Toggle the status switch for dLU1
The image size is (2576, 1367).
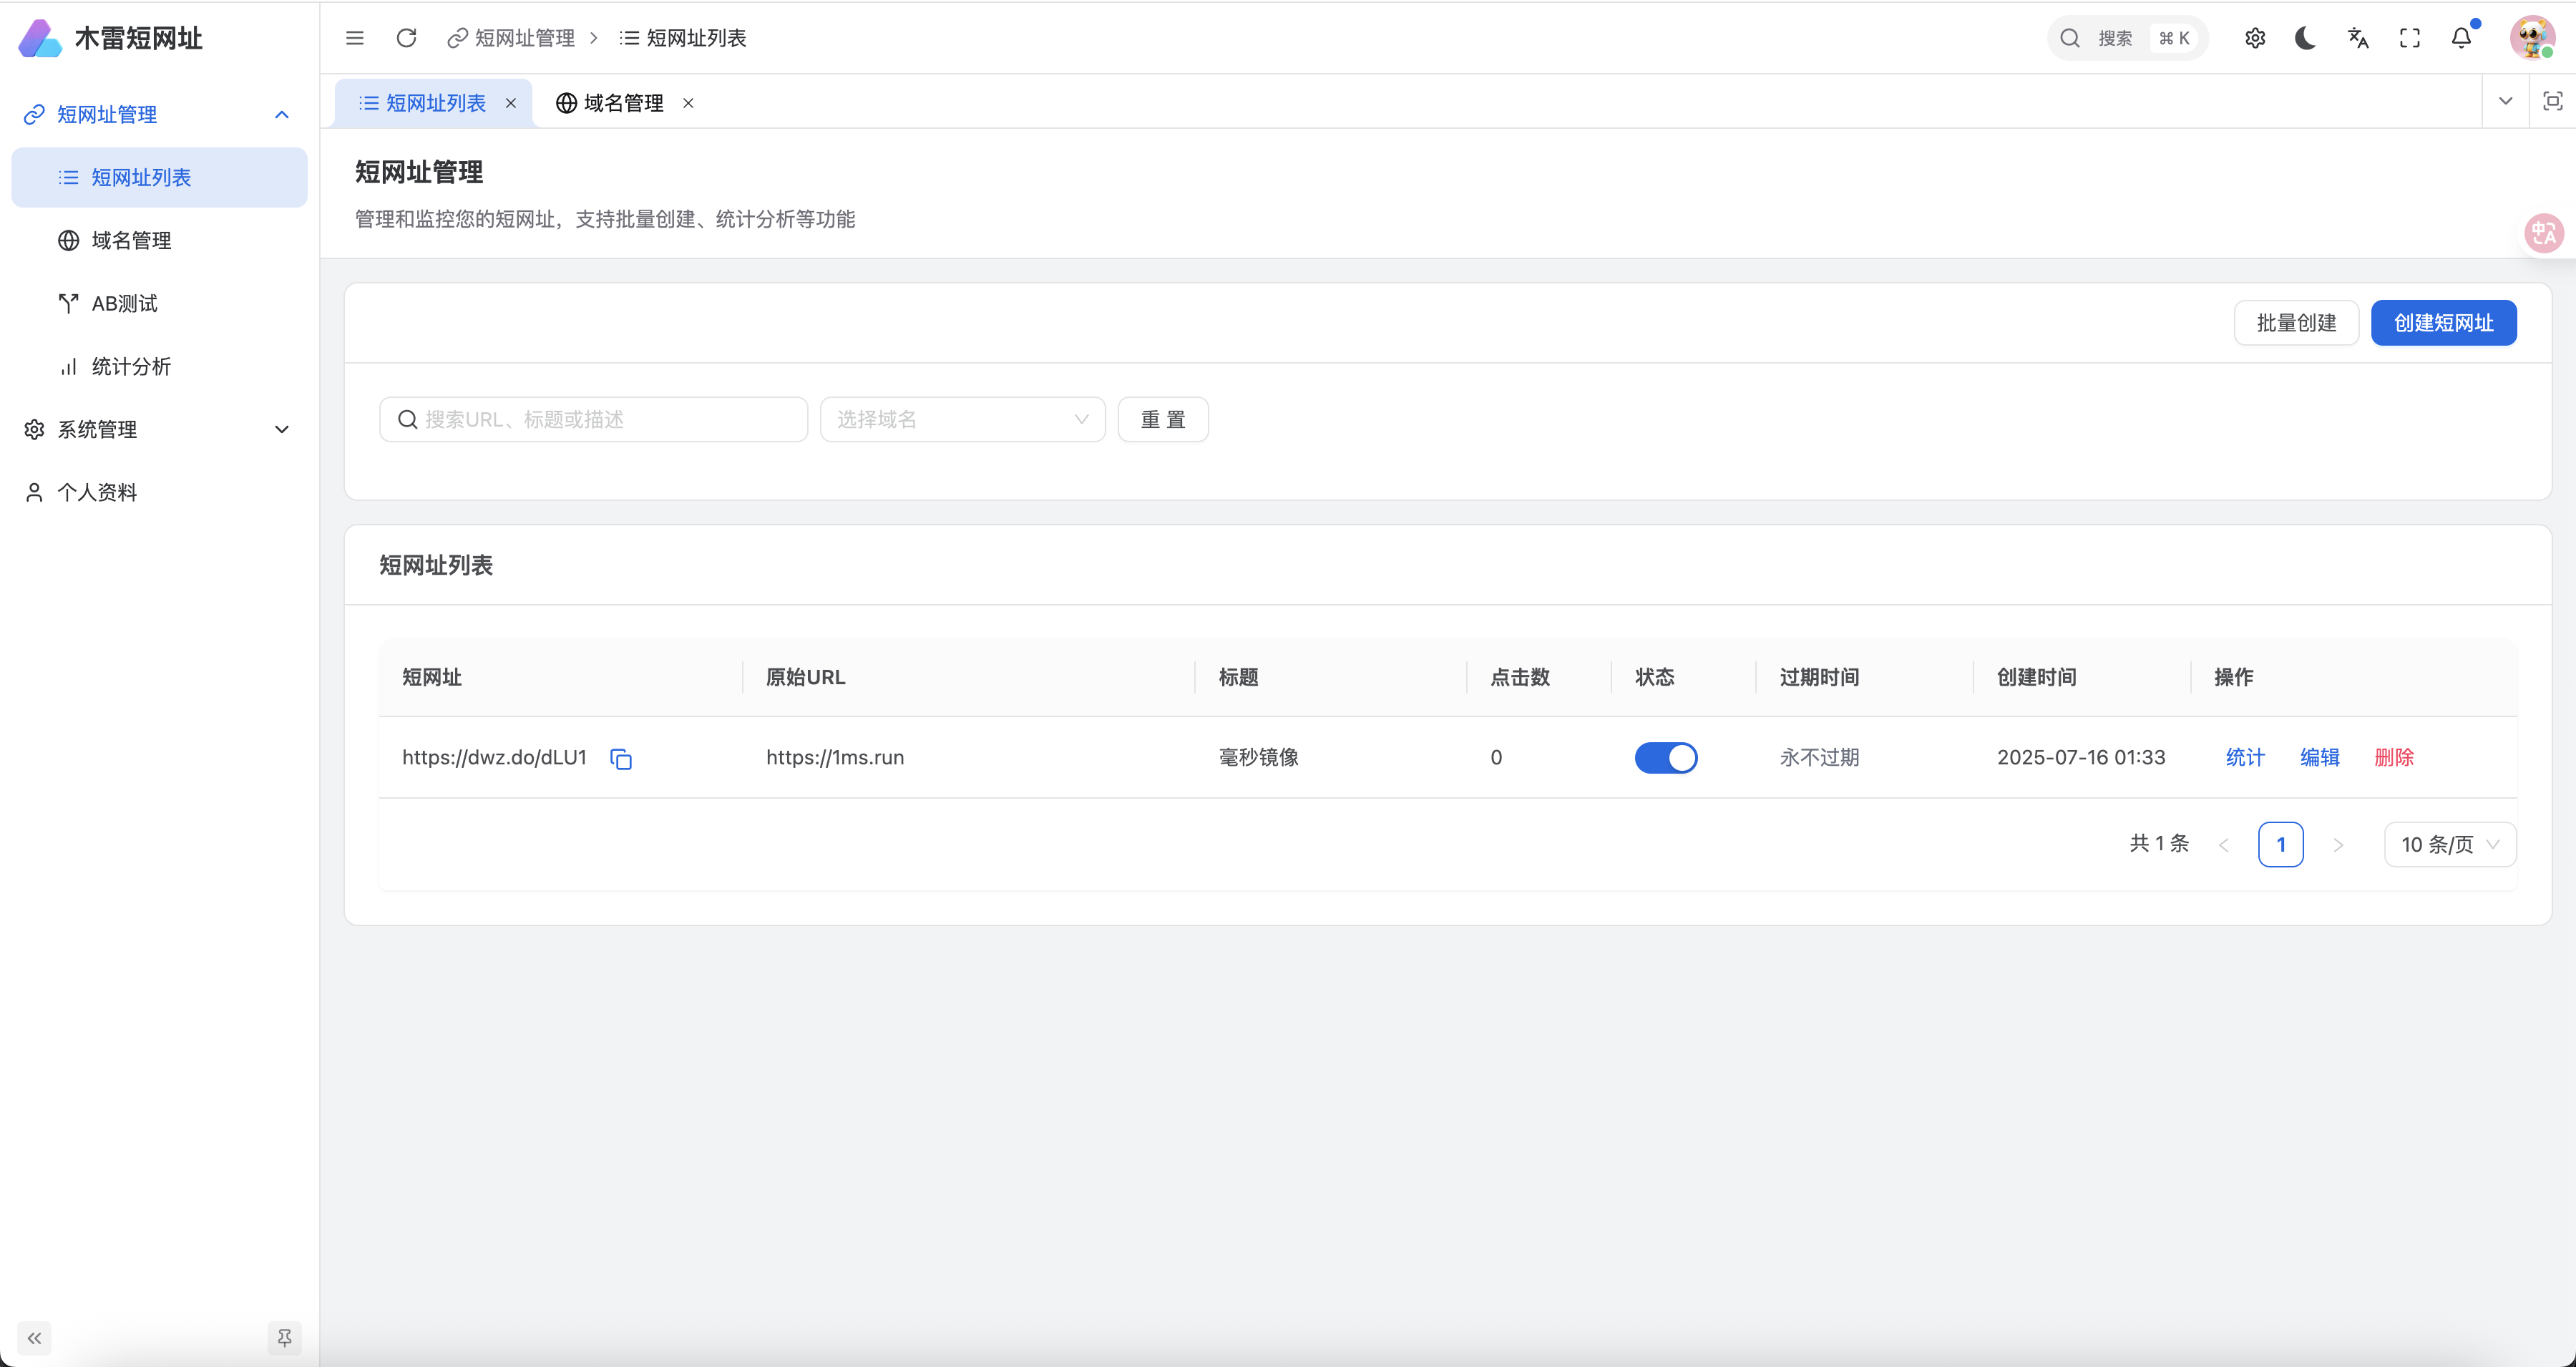click(1665, 758)
